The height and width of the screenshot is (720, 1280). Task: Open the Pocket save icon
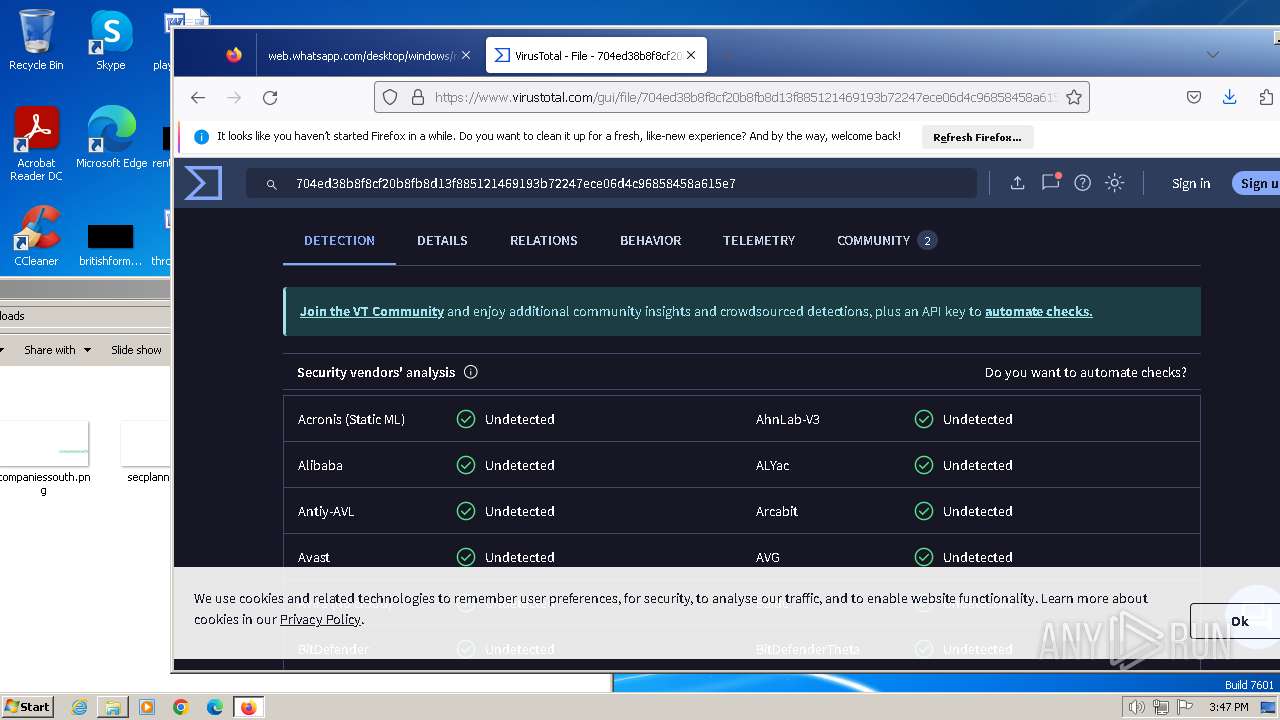[x=1194, y=97]
